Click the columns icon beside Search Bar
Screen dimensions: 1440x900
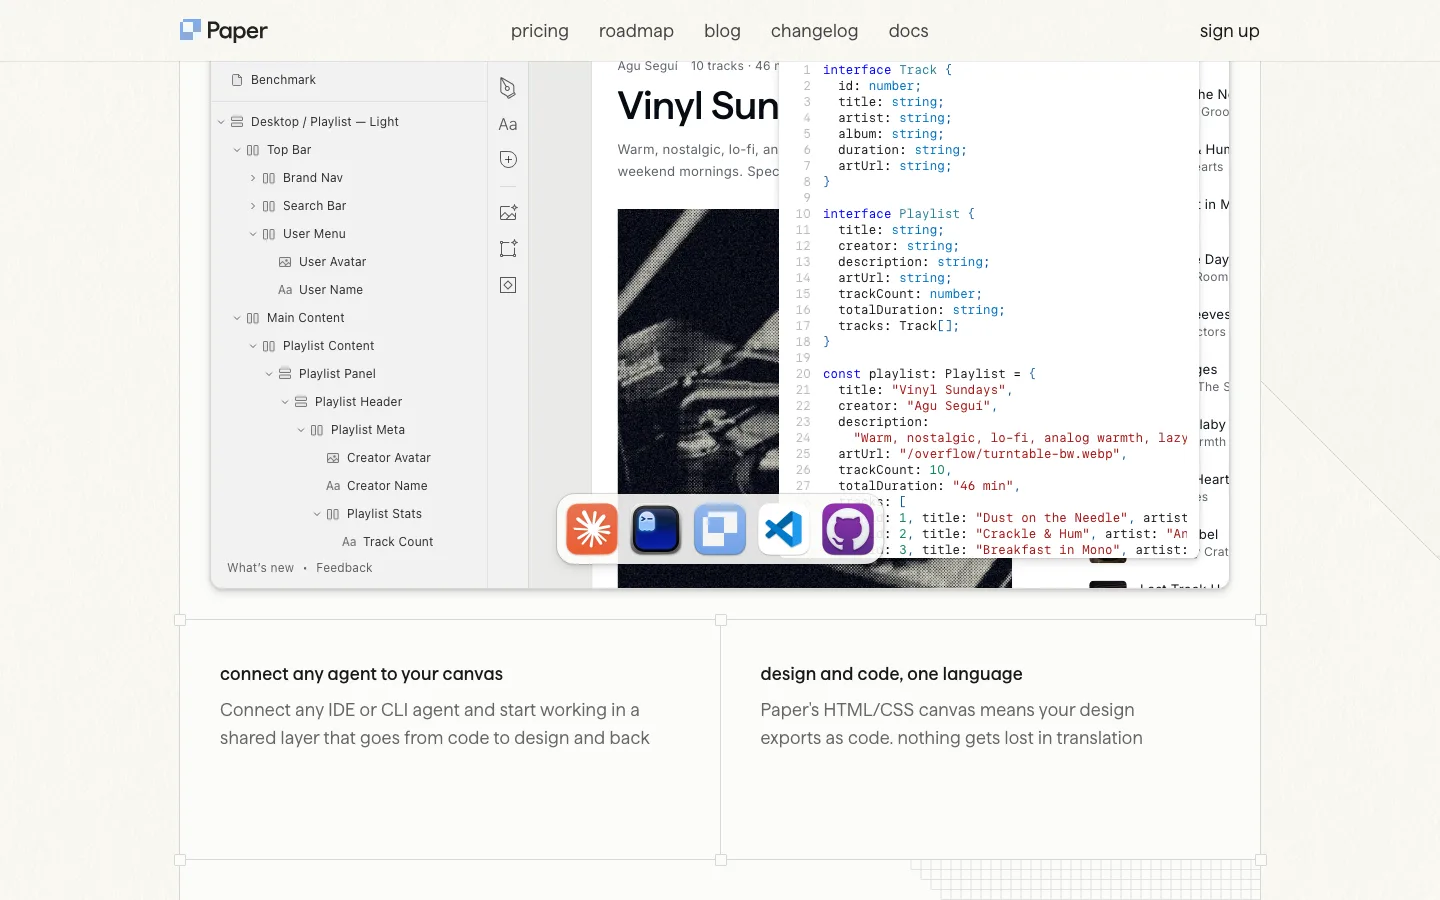(269, 206)
